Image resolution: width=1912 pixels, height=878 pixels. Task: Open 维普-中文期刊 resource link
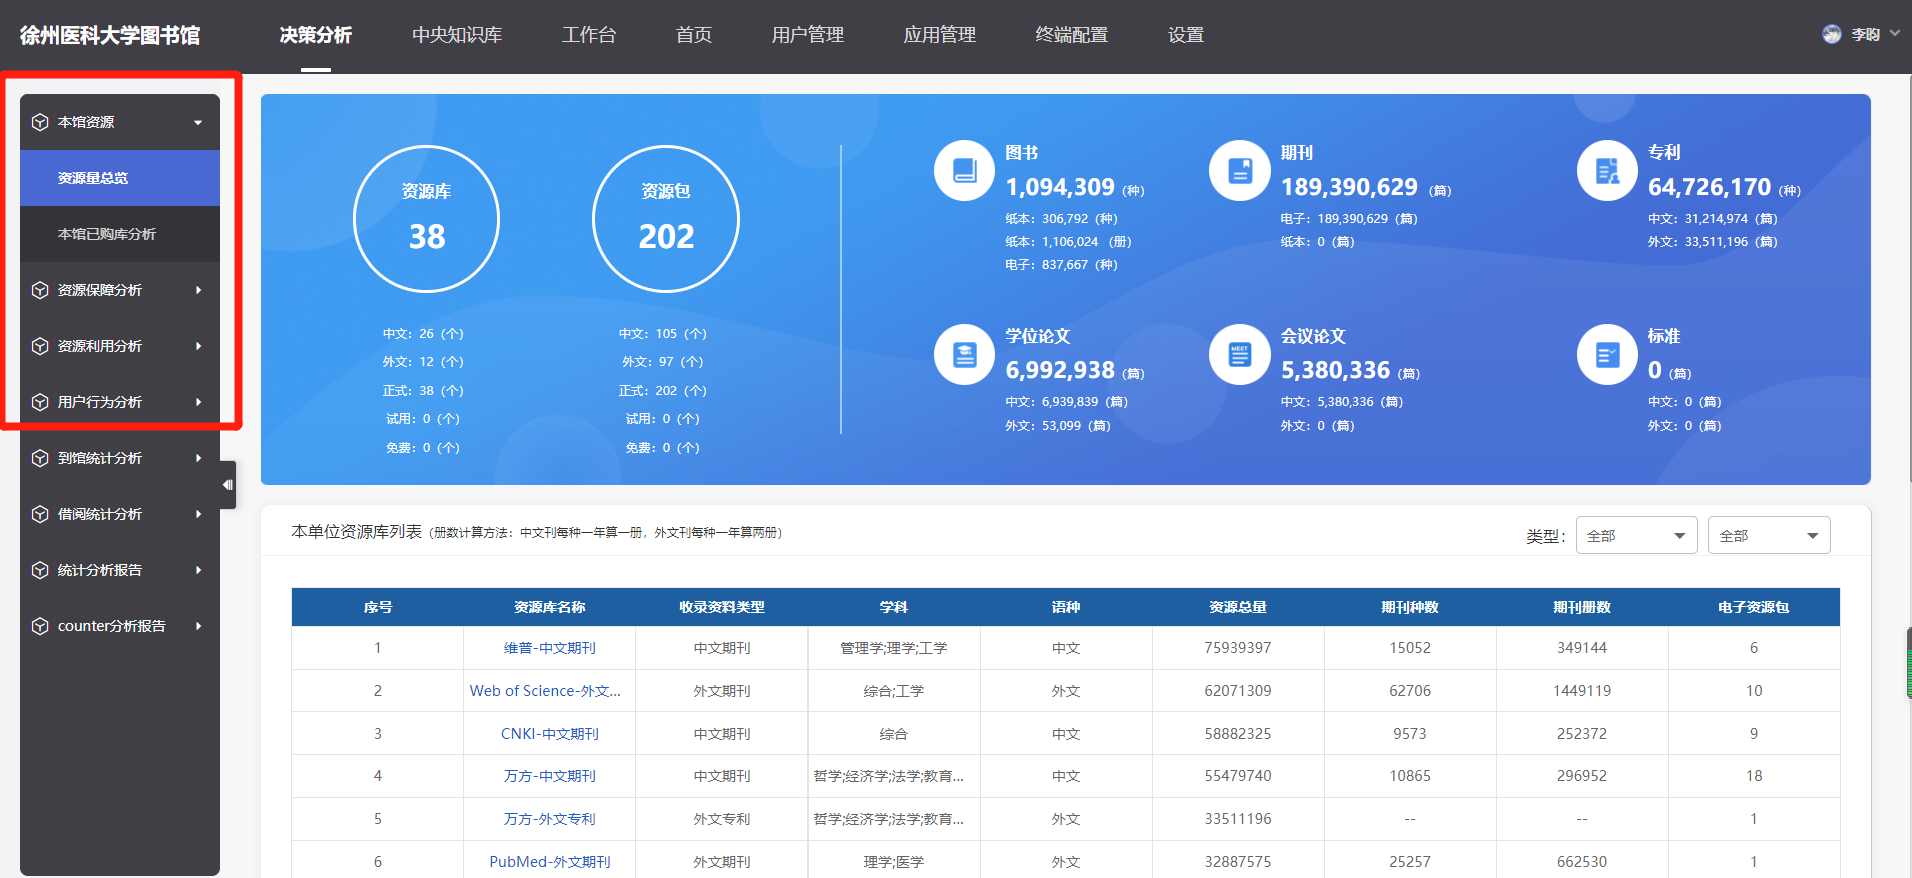coord(549,648)
